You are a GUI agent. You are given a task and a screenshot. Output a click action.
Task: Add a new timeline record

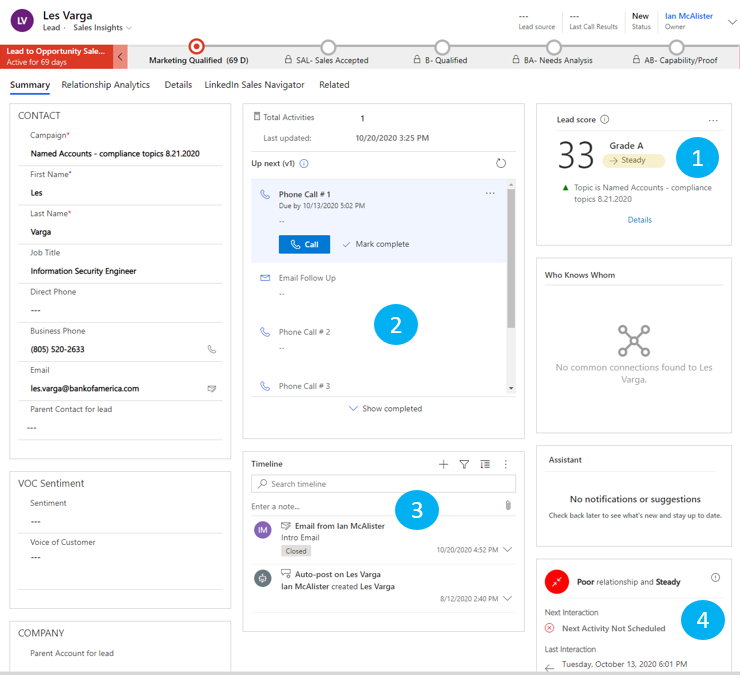[443, 465]
